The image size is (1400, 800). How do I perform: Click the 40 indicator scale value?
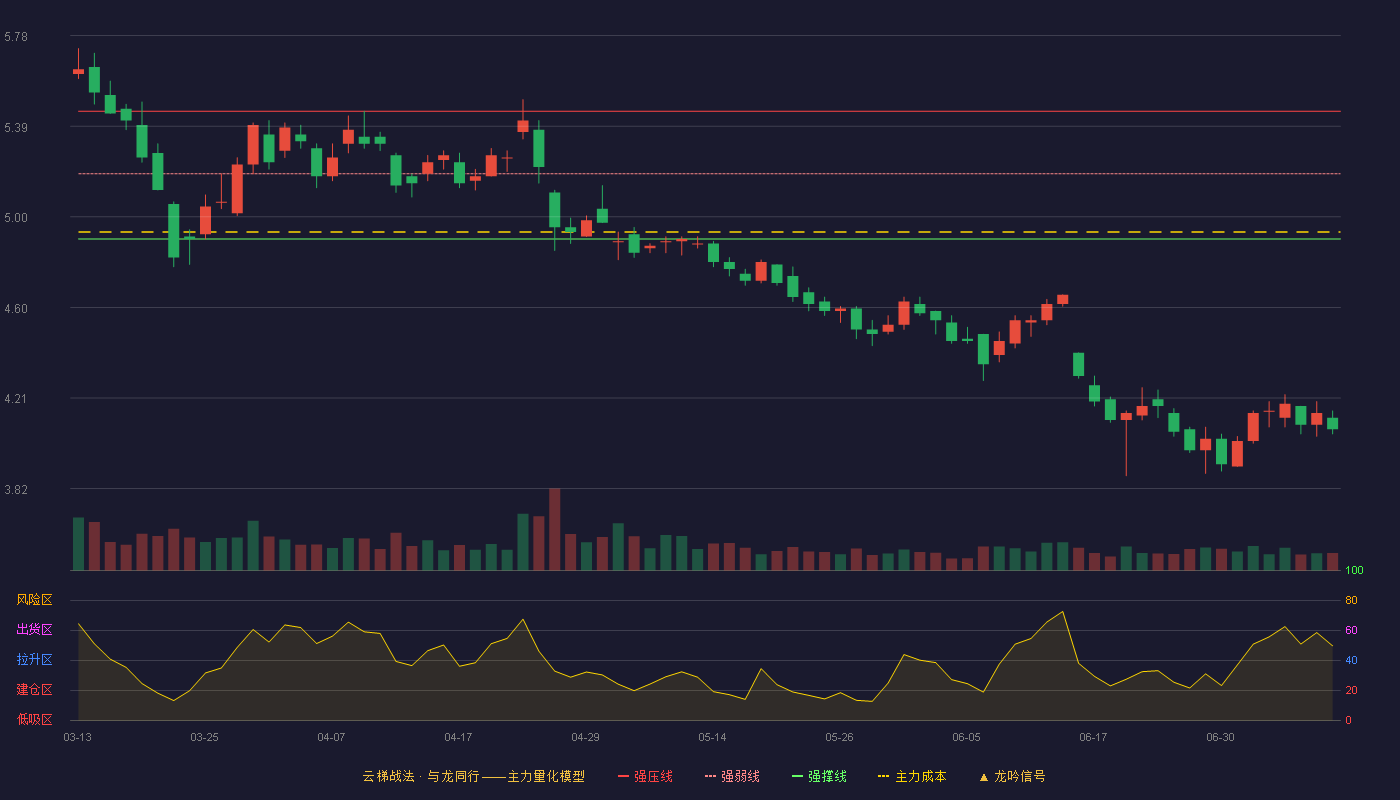[x=1351, y=661]
